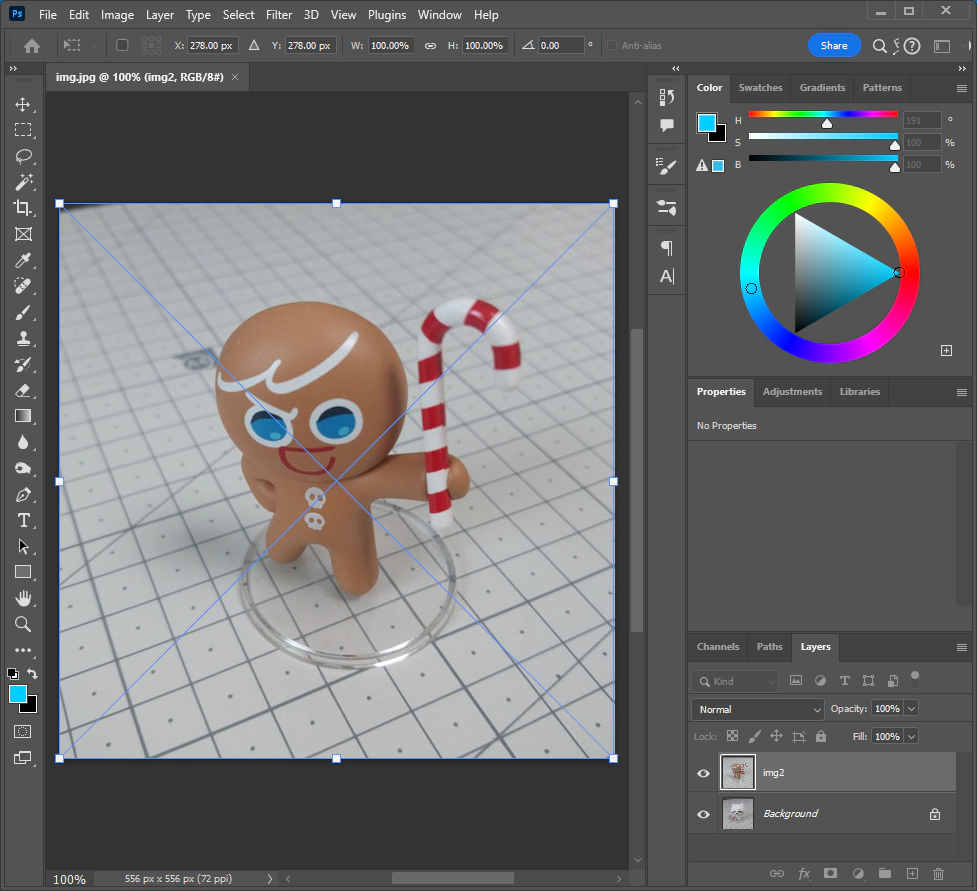
Task: Swap foreground and background colors
Action: (32, 674)
